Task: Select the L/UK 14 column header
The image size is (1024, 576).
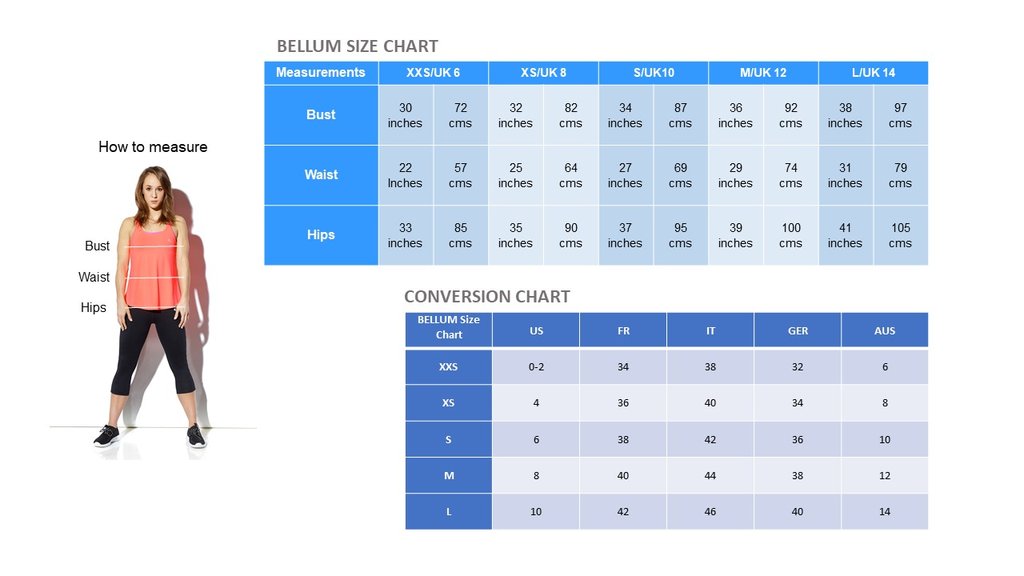Action: click(x=873, y=73)
